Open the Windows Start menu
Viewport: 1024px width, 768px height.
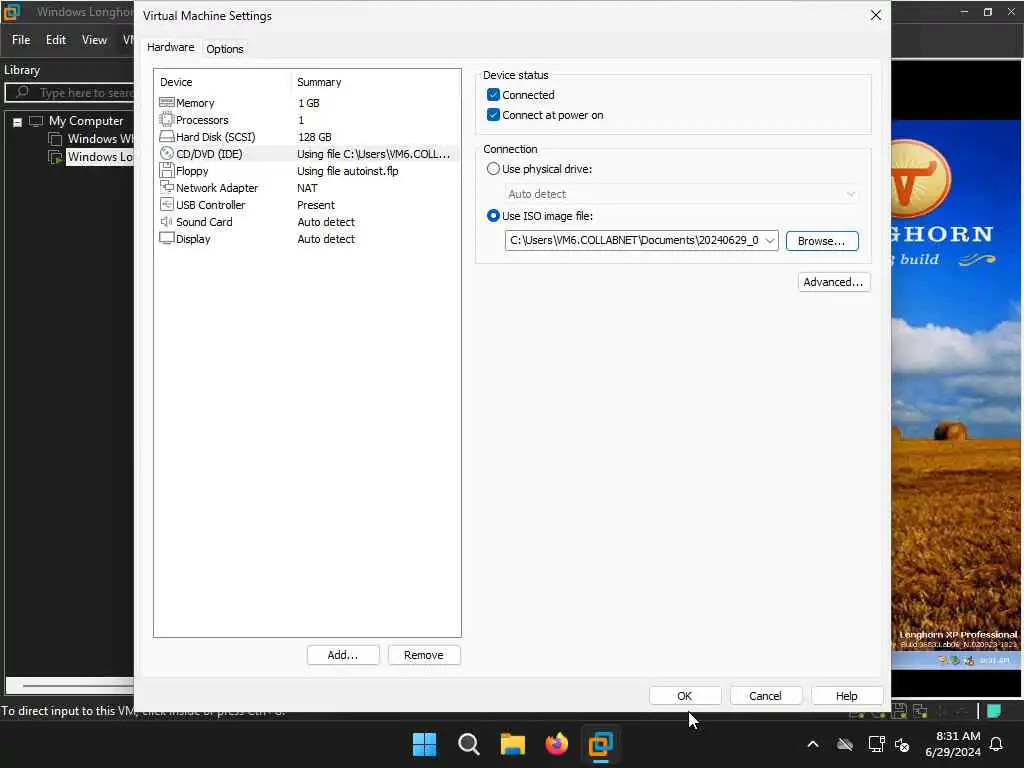[x=424, y=744]
